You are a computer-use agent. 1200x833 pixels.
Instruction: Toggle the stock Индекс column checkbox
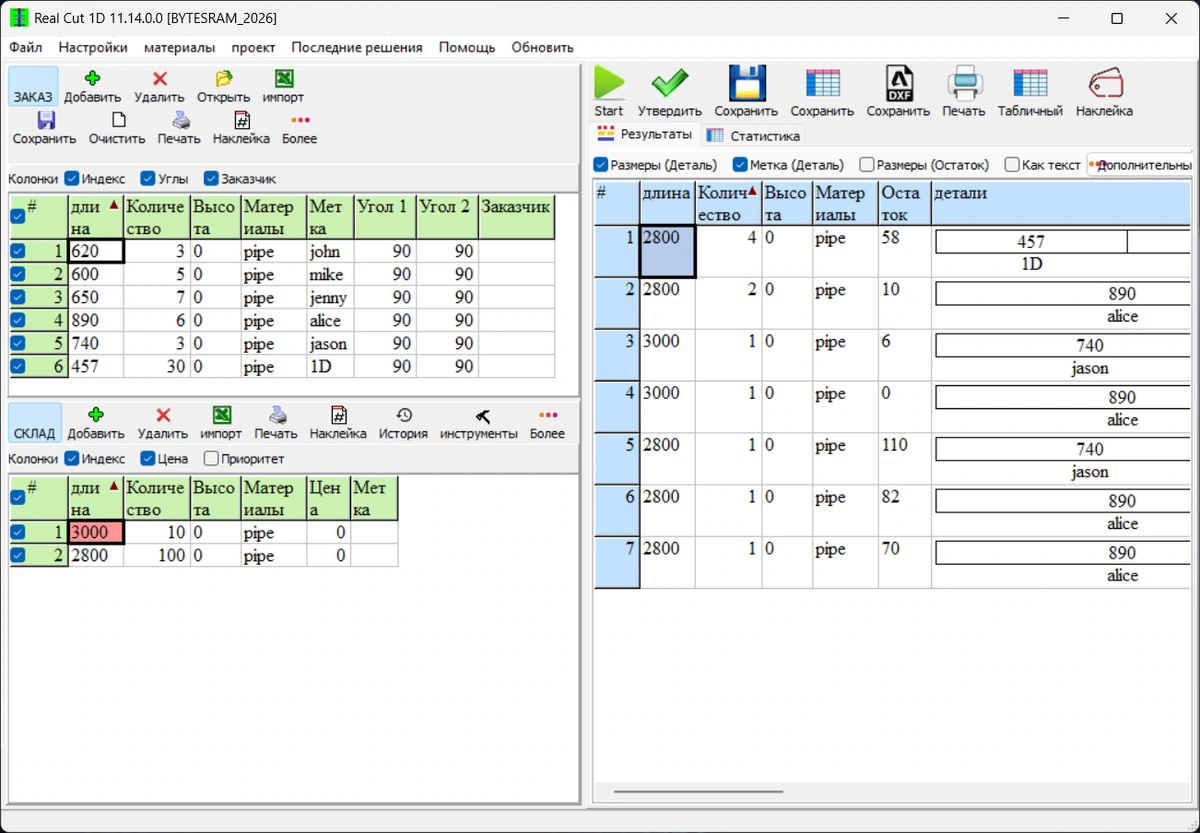click(x=72, y=459)
